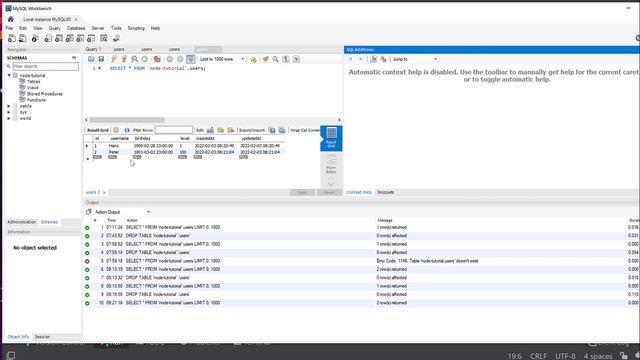Image resolution: width=640 pixels, height=360 pixels.
Task: Click the query editor horizontal scrollbar
Action: coord(127,120)
